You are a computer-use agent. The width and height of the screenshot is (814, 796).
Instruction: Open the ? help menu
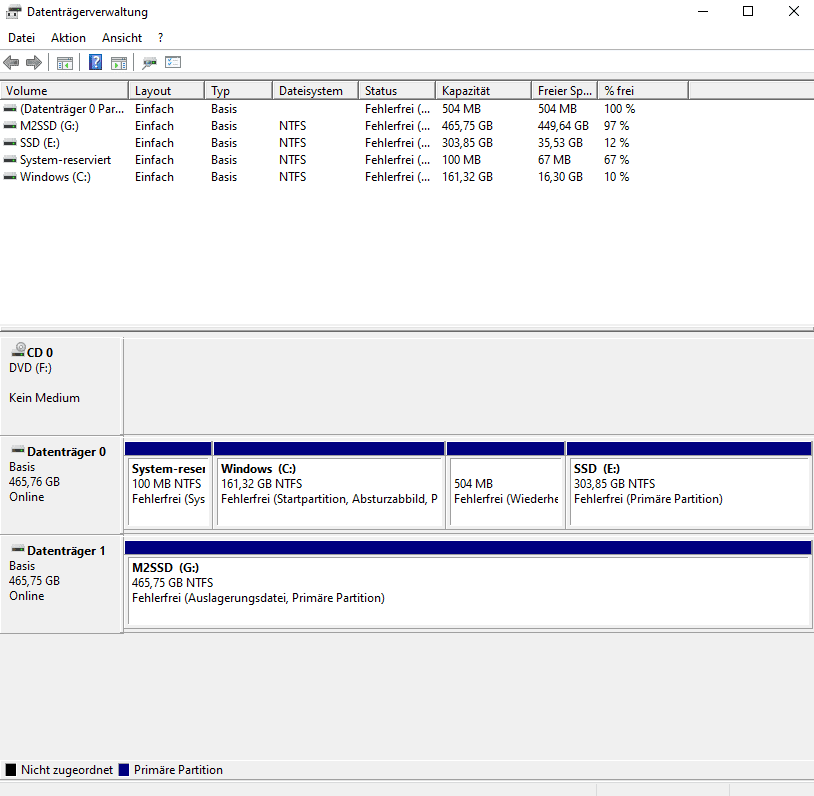point(160,38)
